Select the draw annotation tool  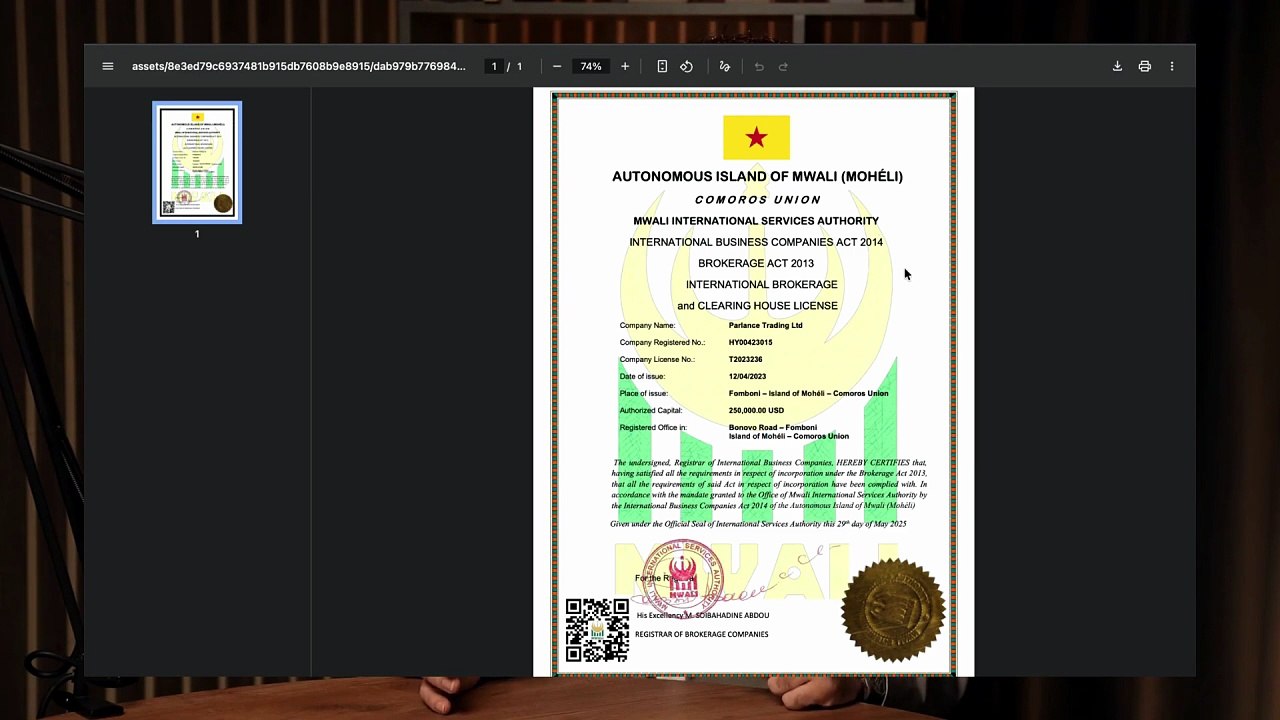pyautogui.click(x=725, y=67)
